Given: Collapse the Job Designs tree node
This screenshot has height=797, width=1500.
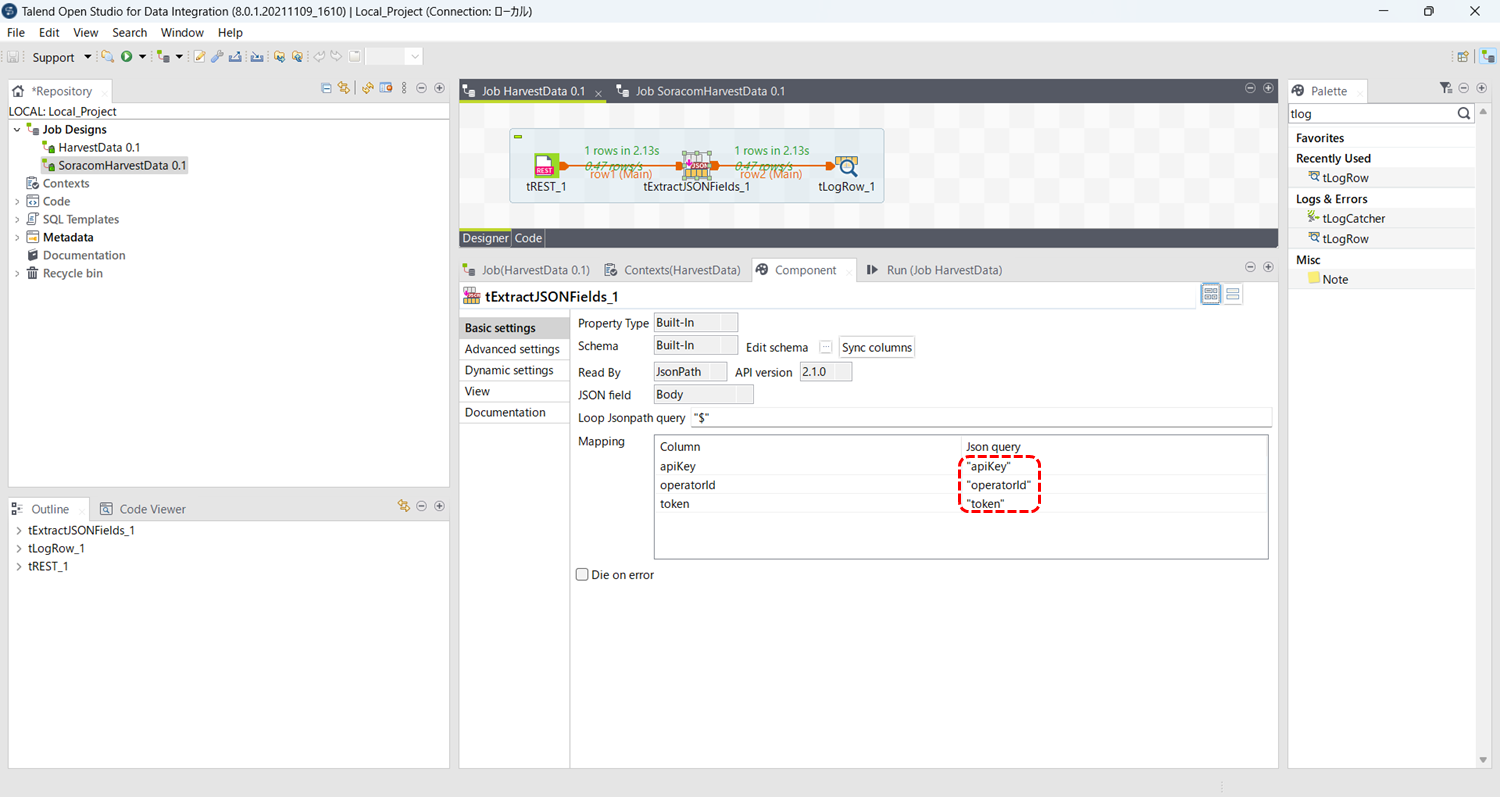Looking at the screenshot, I should 17,130.
